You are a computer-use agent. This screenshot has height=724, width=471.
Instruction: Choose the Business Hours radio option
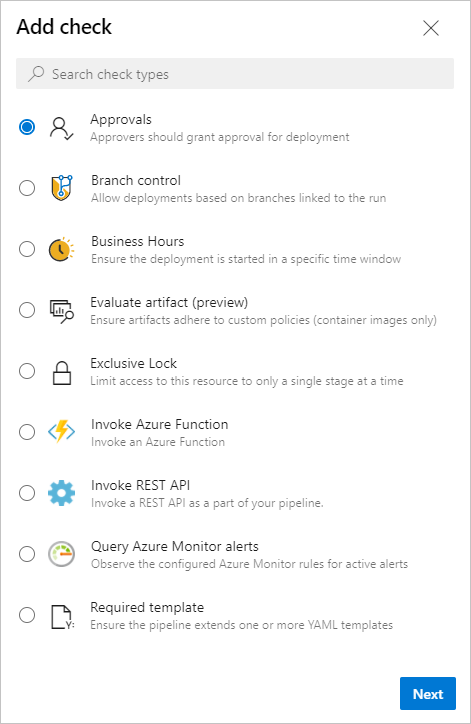(27, 249)
